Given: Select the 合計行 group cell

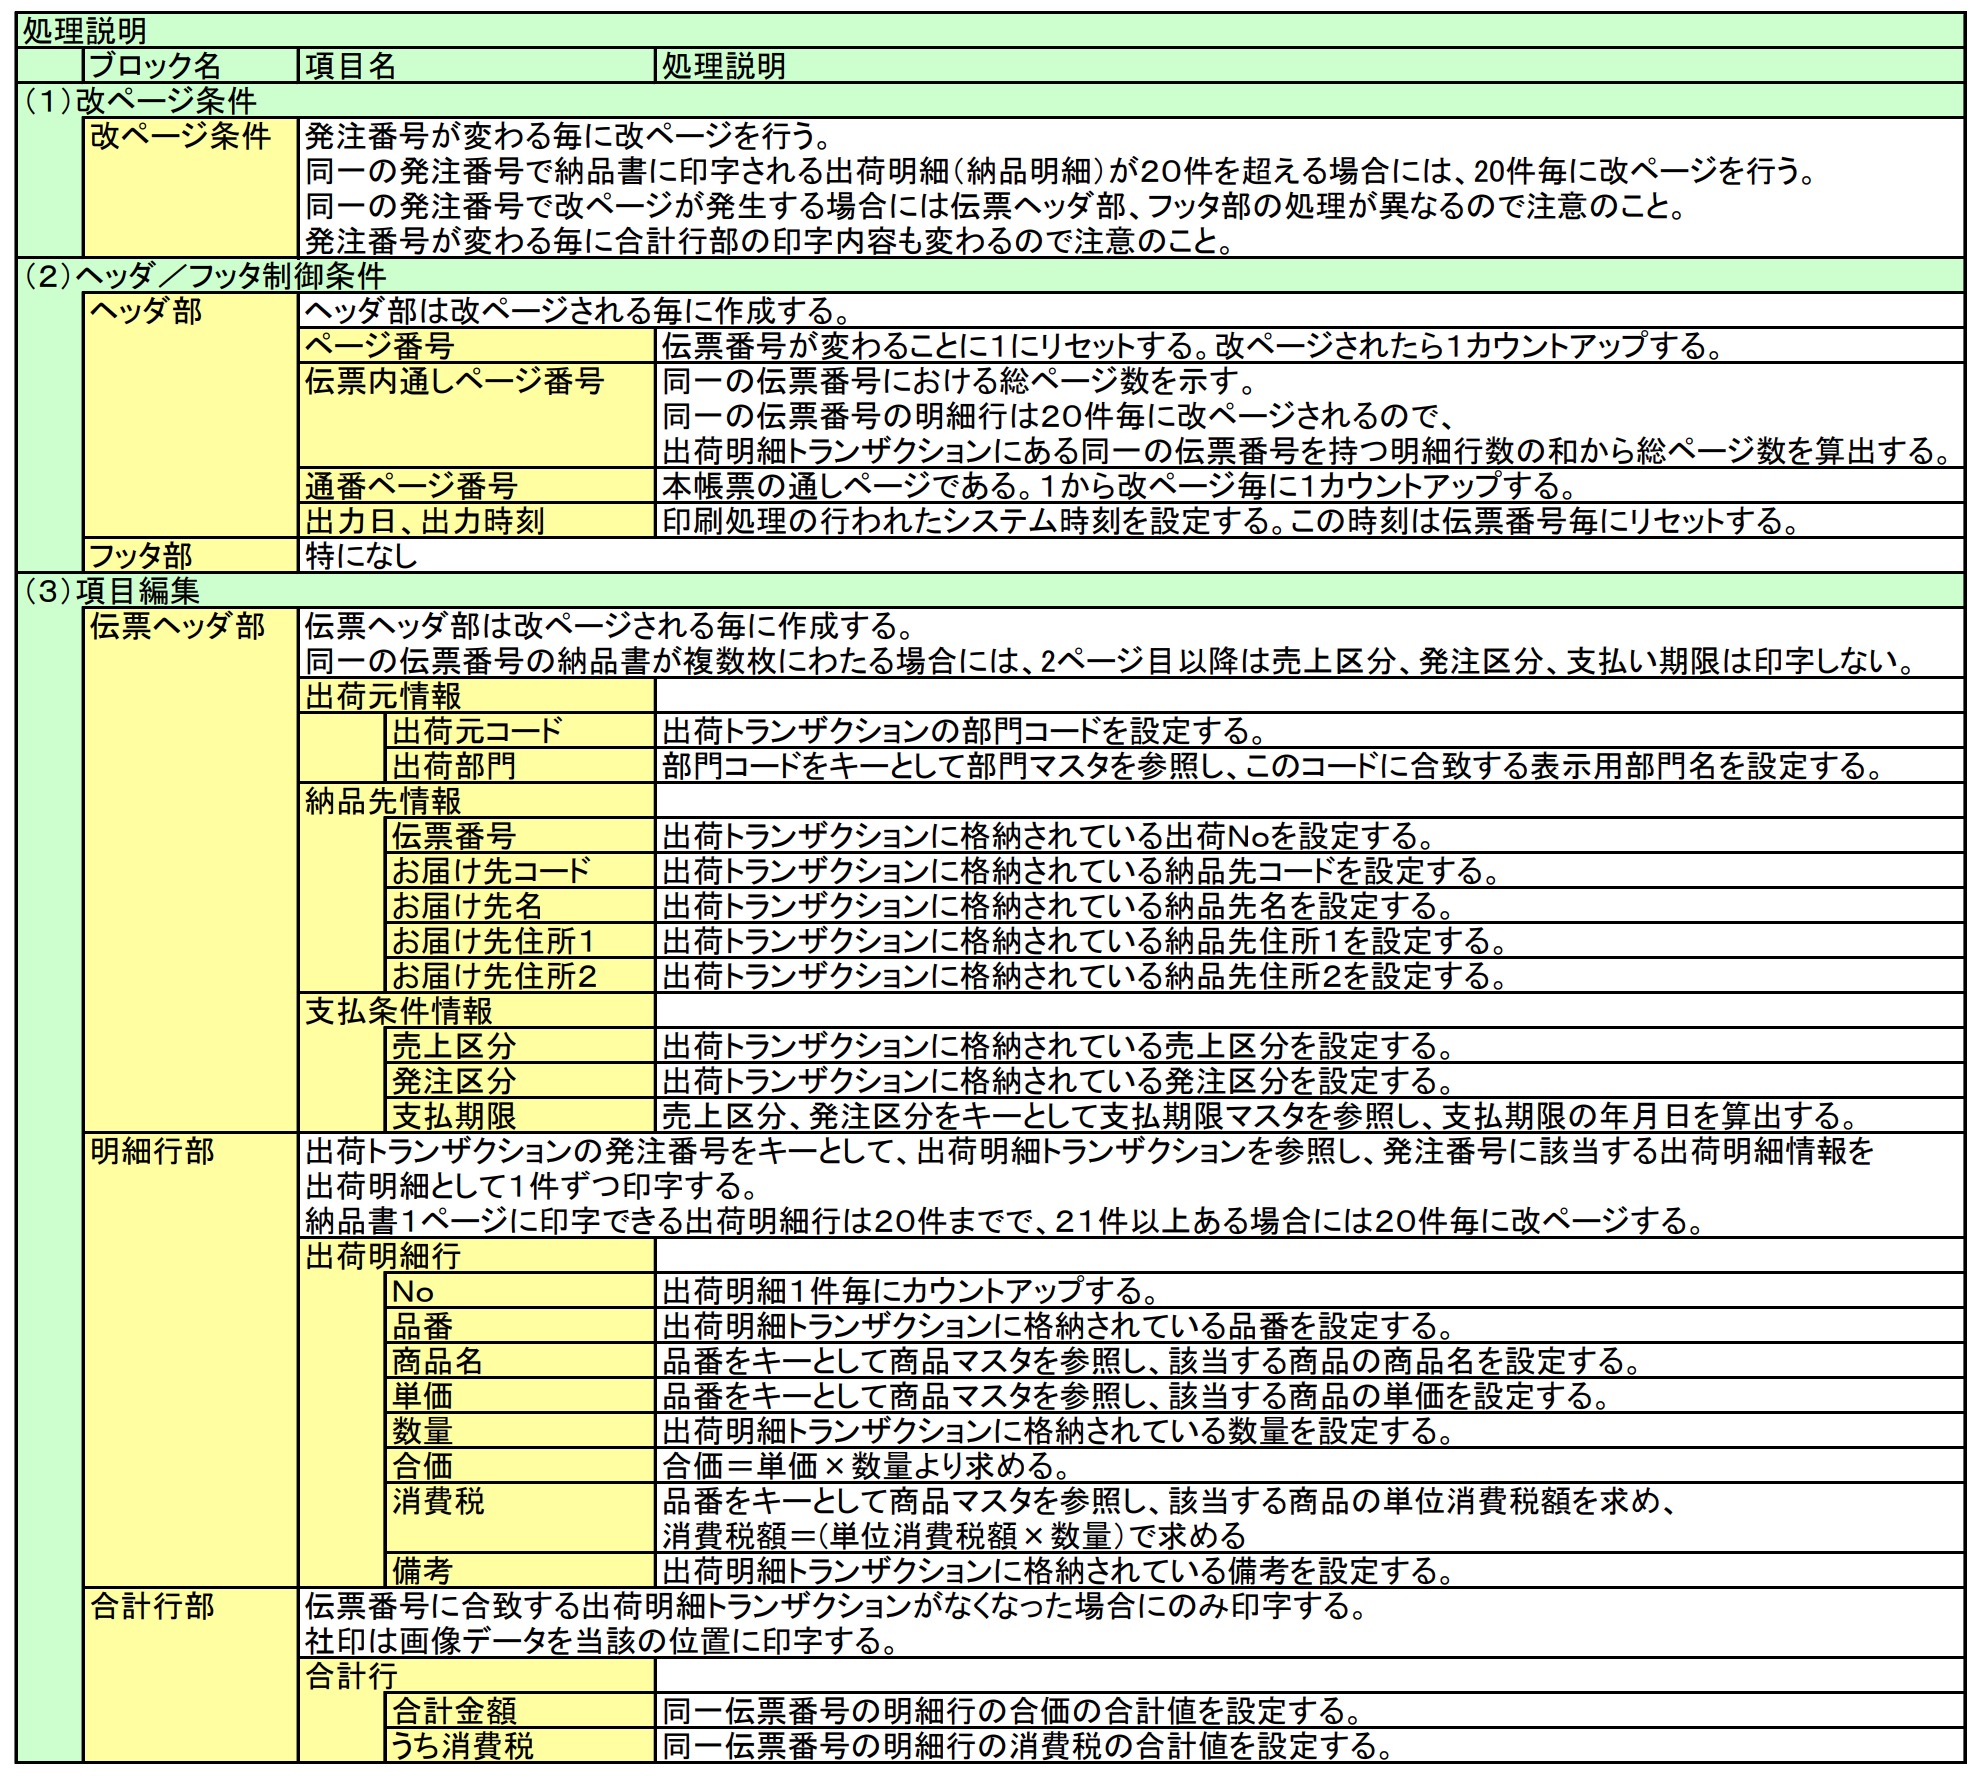Looking at the screenshot, I should 477,1676.
